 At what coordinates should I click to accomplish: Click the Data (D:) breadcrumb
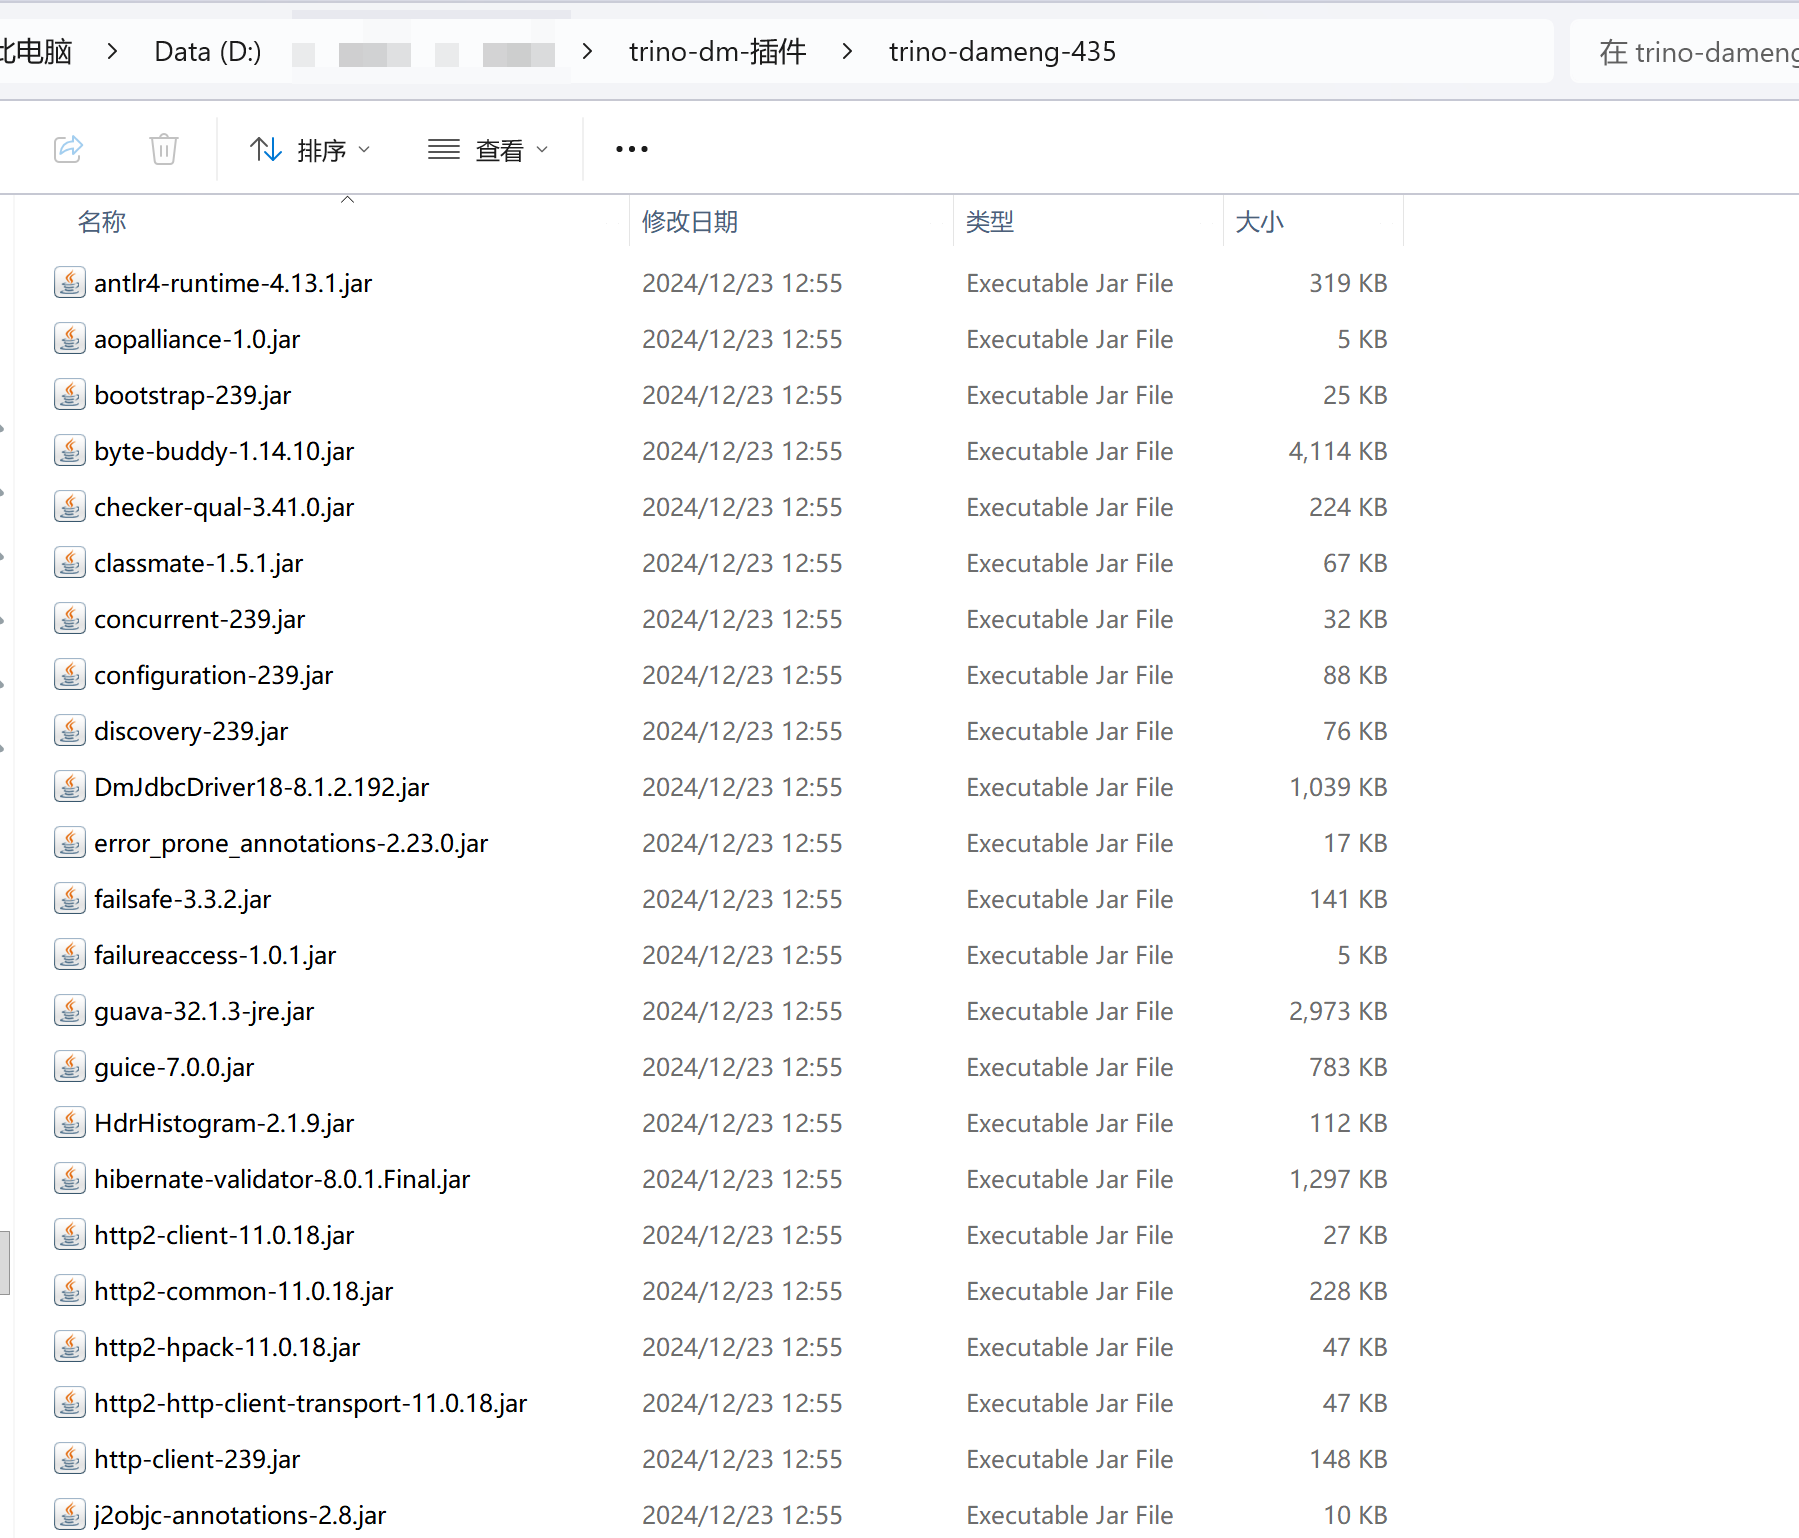208,52
